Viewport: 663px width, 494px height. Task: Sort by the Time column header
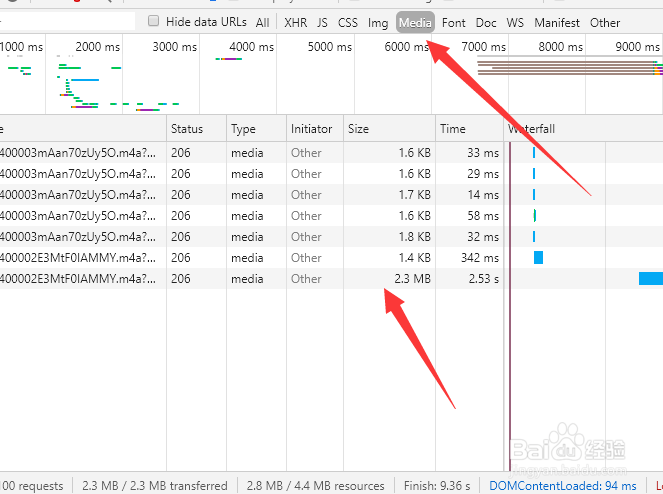[x=469, y=129]
